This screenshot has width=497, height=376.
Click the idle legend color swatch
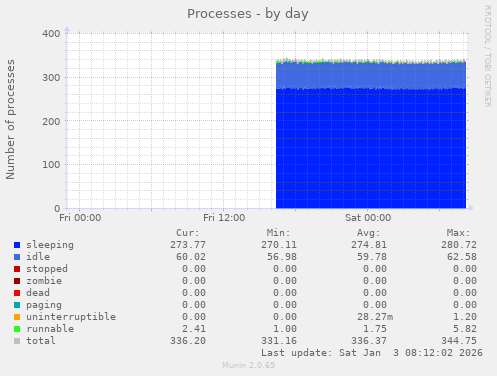coord(17,257)
